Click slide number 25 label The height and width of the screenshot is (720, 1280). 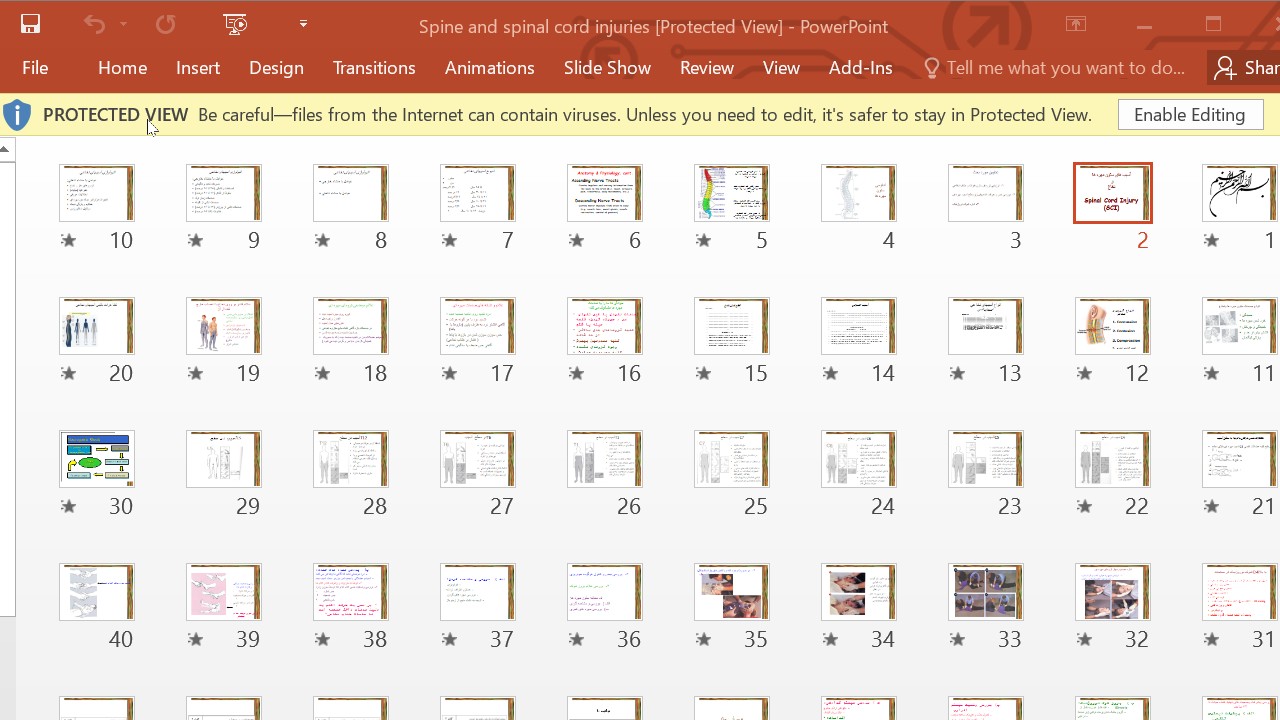pyautogui.click(x=756, y=506)
